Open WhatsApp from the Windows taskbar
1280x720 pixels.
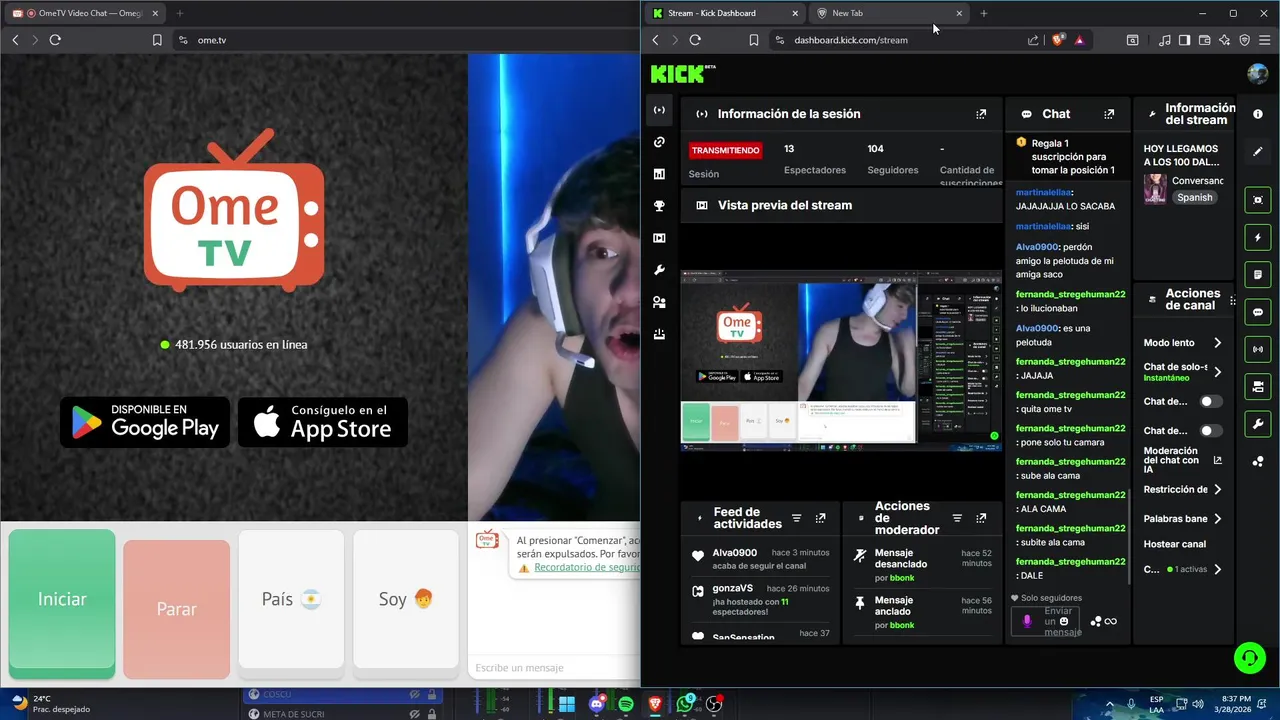click(x=685, y=704)
